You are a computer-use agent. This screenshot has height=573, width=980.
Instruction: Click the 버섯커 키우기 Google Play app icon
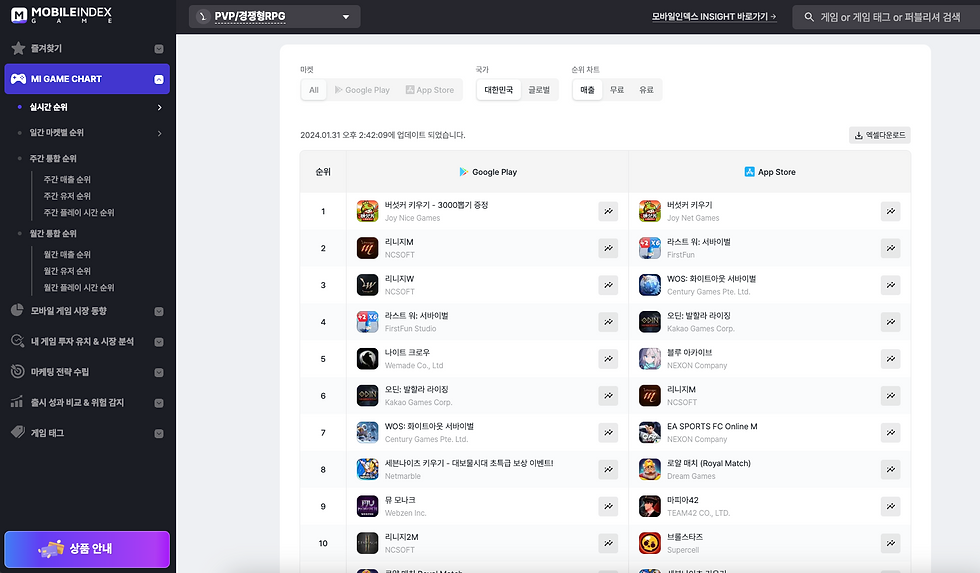coord(368,211)
